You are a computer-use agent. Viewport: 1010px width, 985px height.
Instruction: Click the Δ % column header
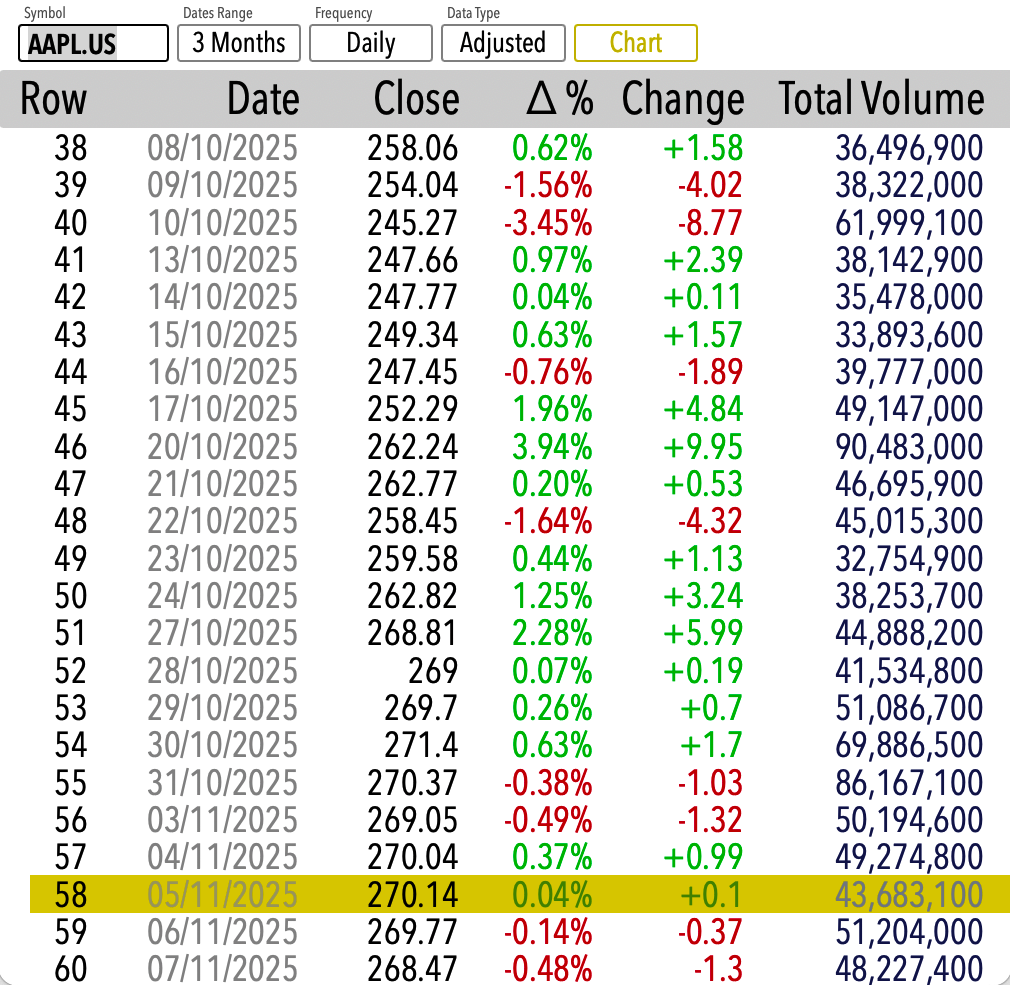click(559, 99)
